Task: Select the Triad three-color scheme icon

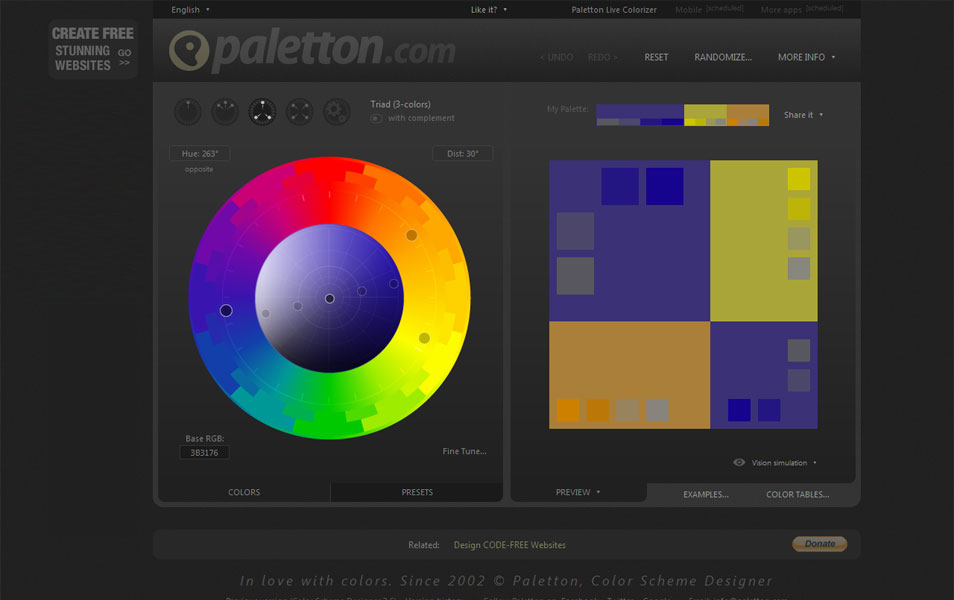Action: tap(262, 112)
